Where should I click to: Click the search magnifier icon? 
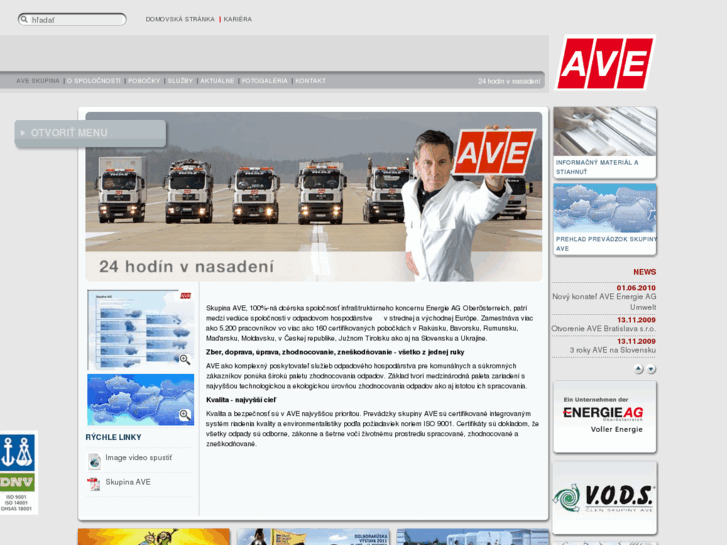pos(24,19)
